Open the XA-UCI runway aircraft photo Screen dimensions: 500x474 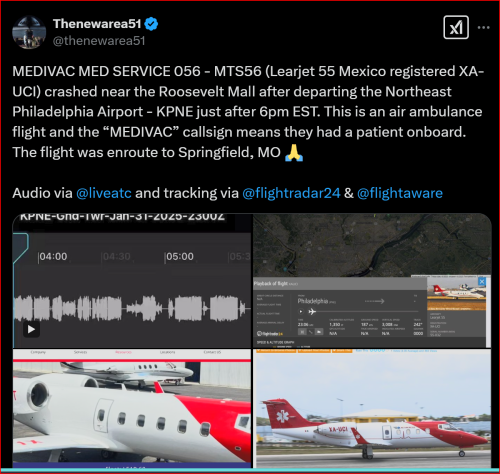372,408
